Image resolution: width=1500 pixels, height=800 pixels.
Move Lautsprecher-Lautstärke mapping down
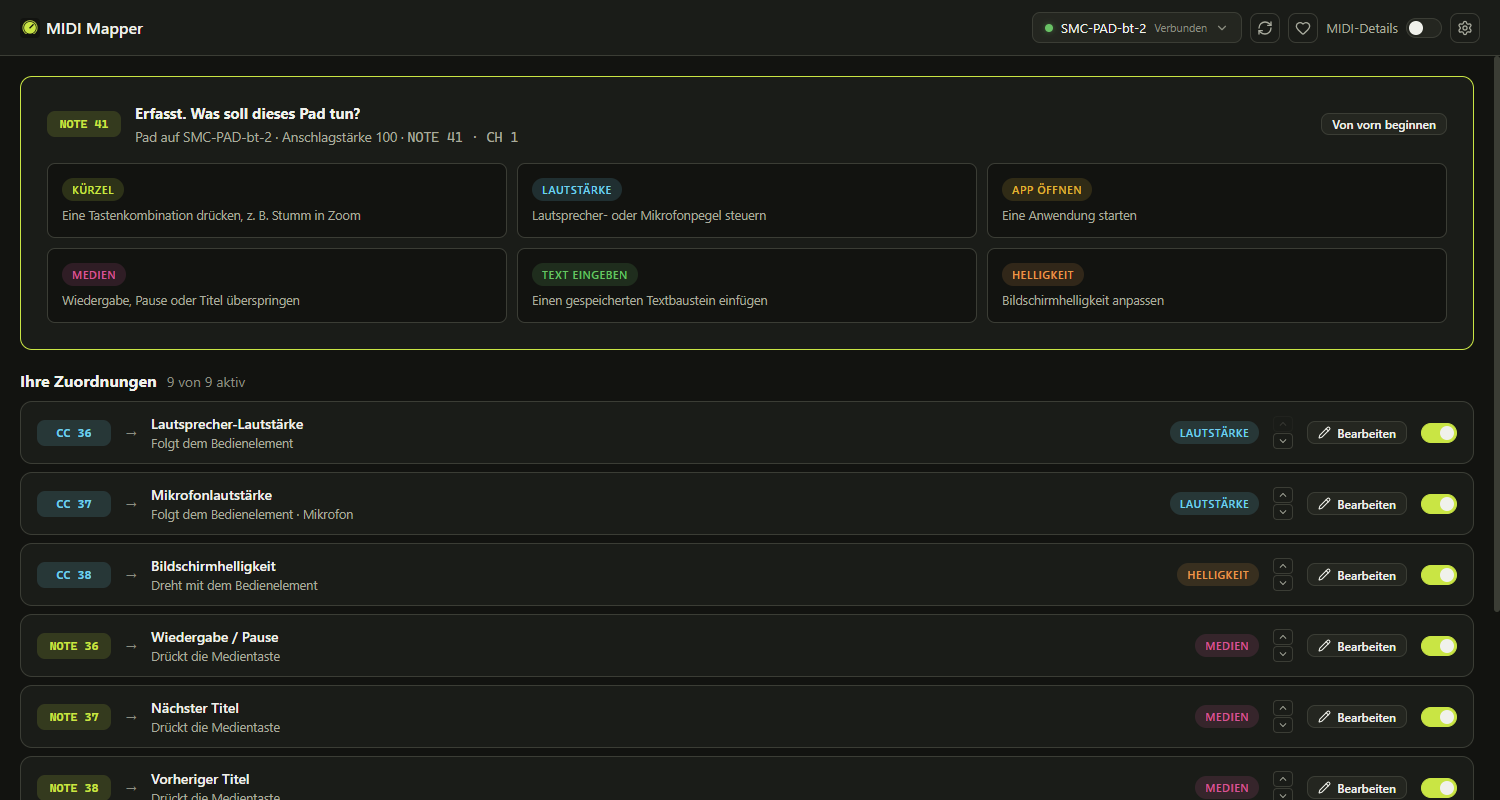[x=1283, y=441]
